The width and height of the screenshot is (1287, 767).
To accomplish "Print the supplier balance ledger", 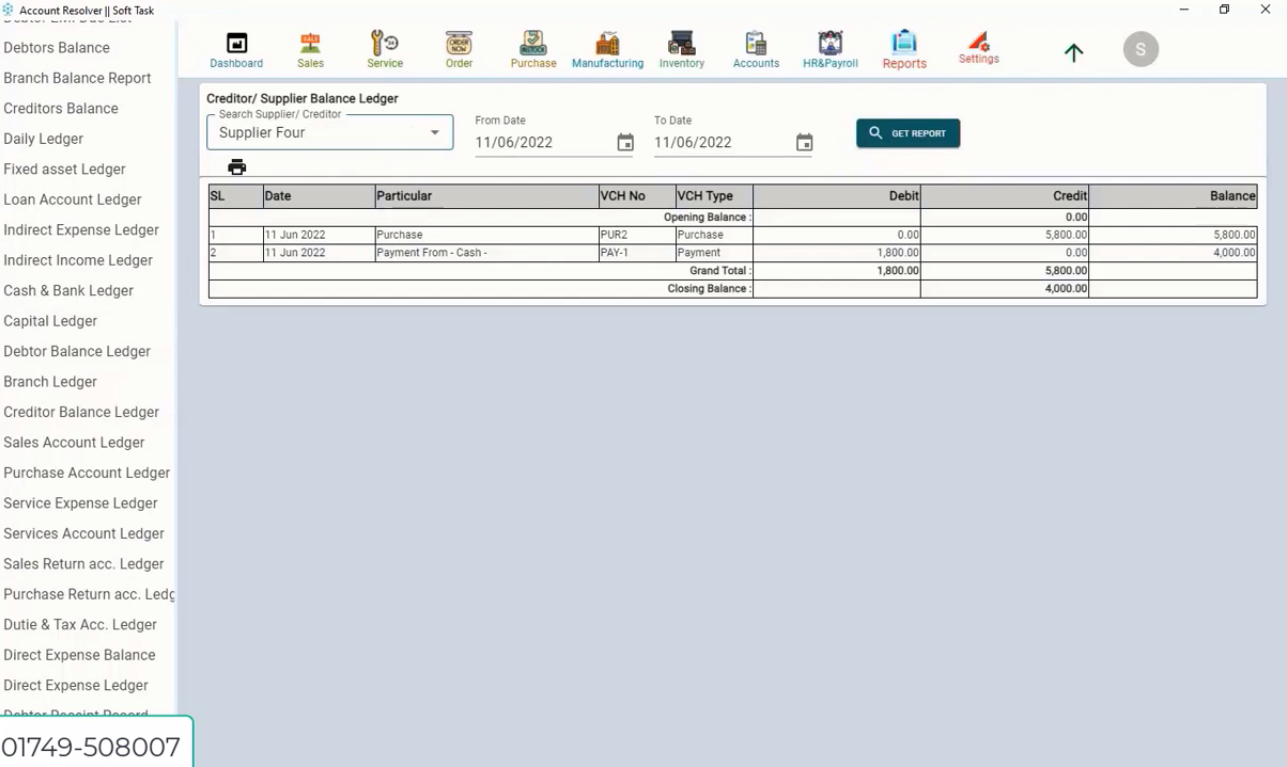I will coord(237,167).
